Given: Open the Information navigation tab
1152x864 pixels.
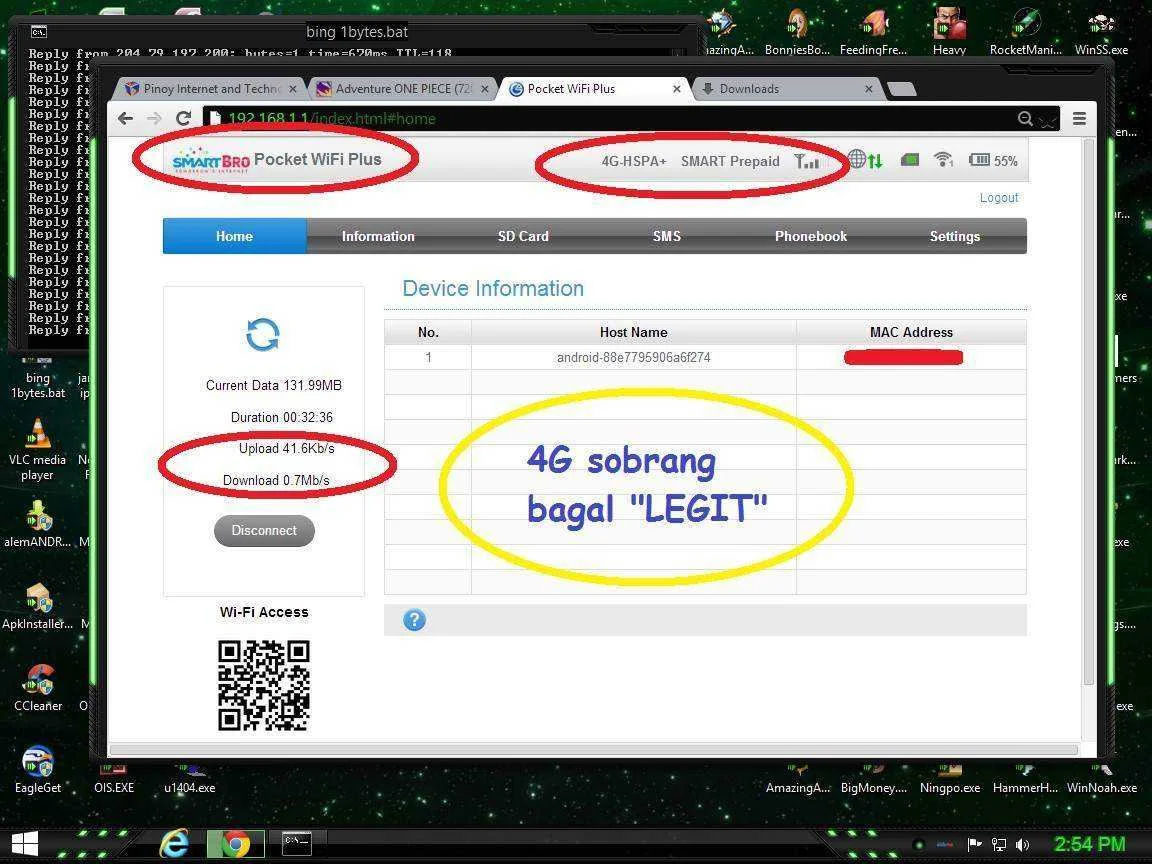Looking at the screenshot, I should (378, 236).
